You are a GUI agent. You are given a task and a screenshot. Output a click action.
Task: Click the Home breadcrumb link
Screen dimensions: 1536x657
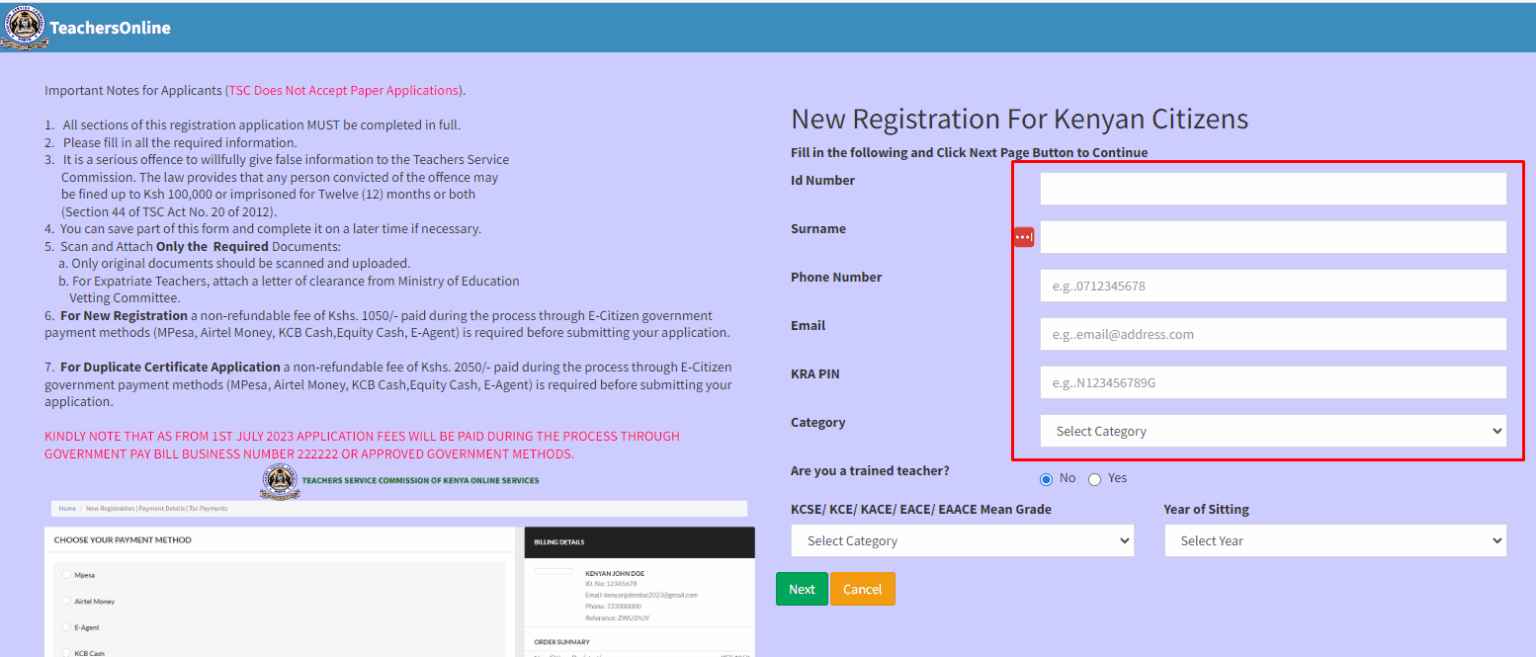click(x=66, y=508)
